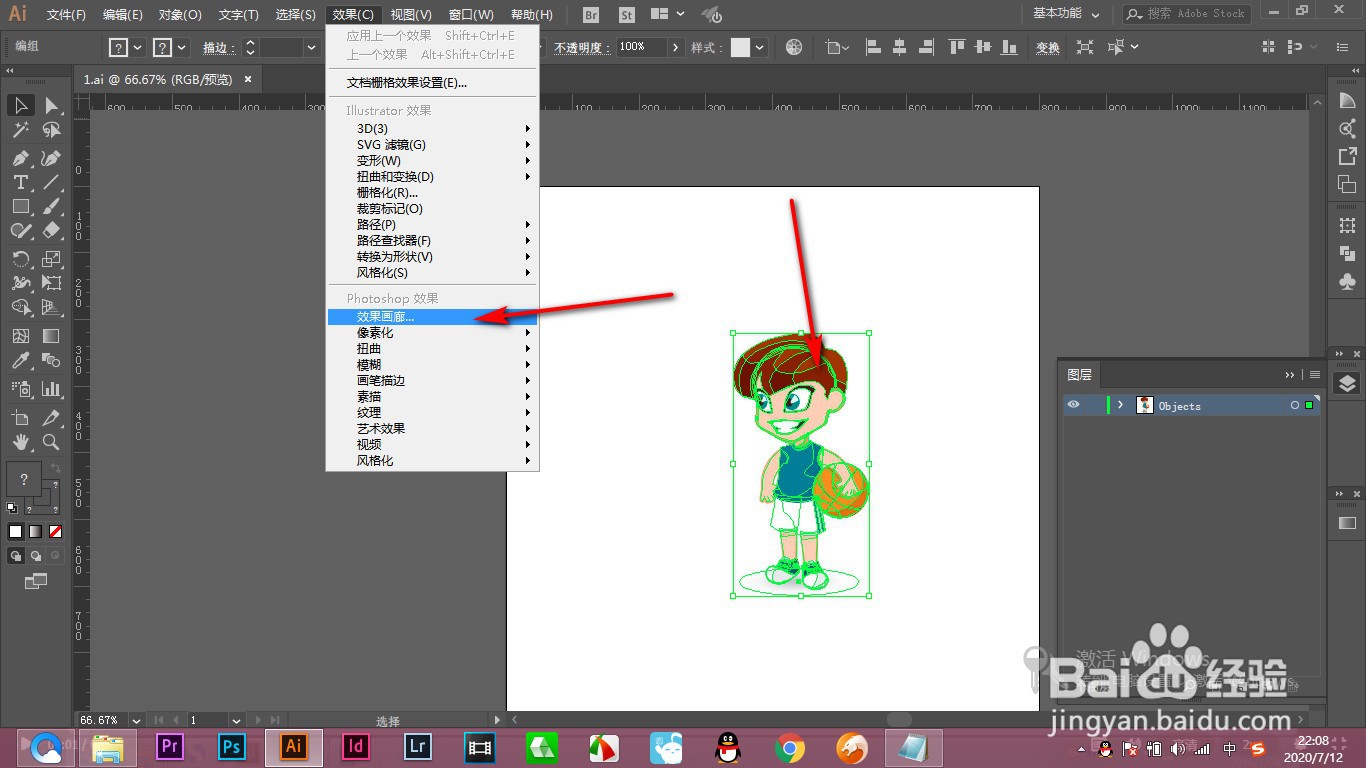
Task: Choose the Artboard tool
Action: click(21, 417)
